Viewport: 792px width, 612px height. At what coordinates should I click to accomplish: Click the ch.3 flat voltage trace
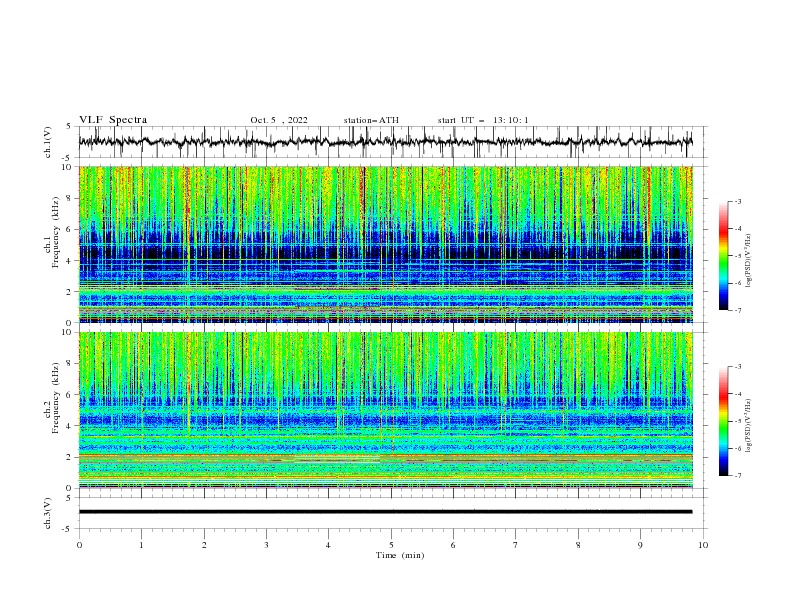pyautogui.click(x=385, y=512)
